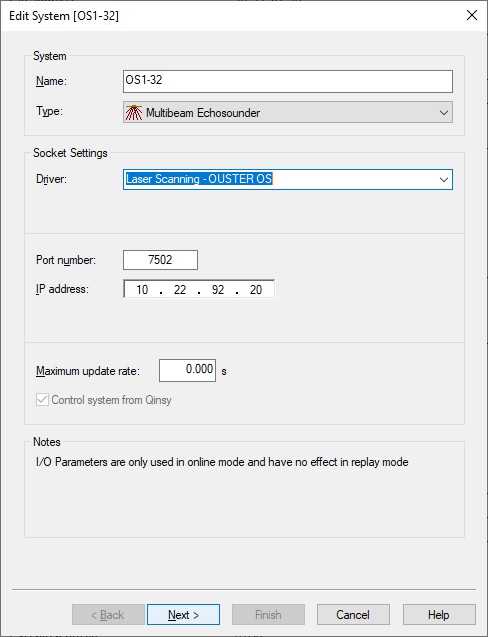Click the Port number field 7502
This screenshot has height=637, width=488.
[x=160, y=260]
